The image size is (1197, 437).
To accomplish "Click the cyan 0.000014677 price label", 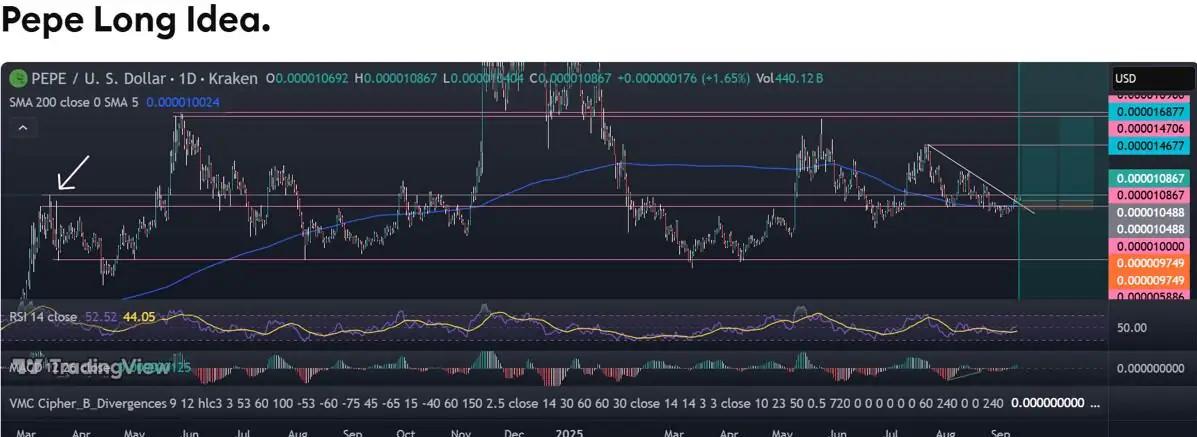I will [x=1150, y=146].
